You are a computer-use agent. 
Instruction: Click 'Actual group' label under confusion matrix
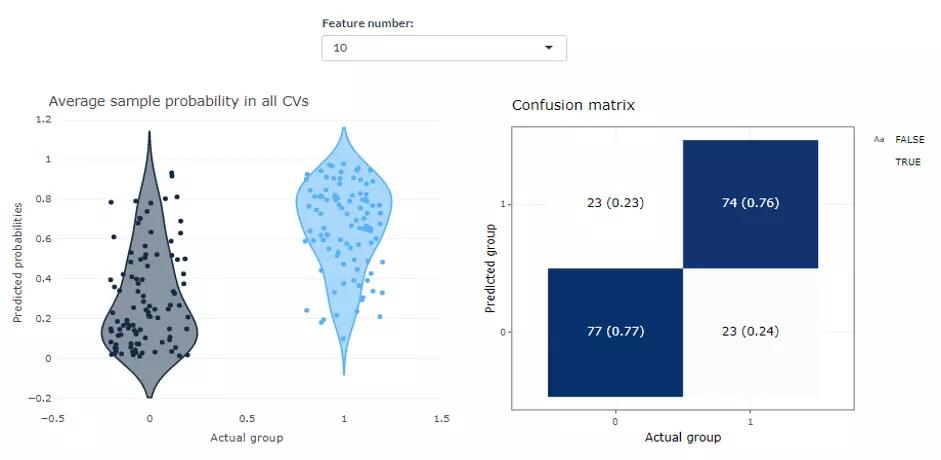coord(682,437)
